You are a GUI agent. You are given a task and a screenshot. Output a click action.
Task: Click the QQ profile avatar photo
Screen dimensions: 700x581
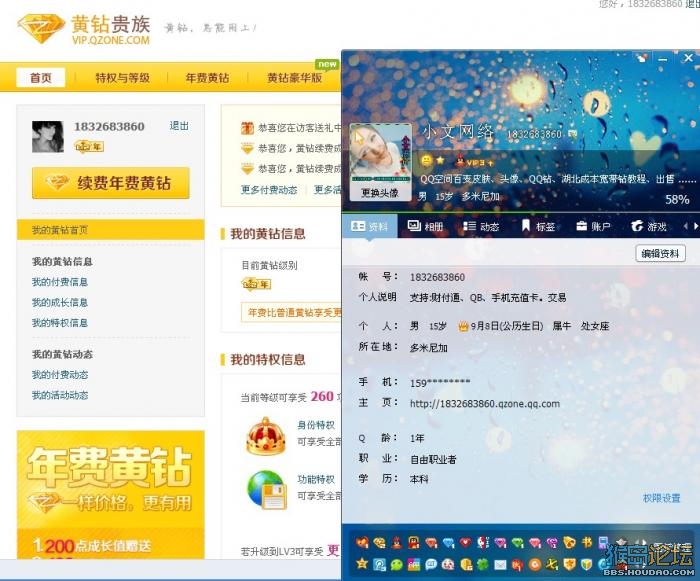[380, 154]
